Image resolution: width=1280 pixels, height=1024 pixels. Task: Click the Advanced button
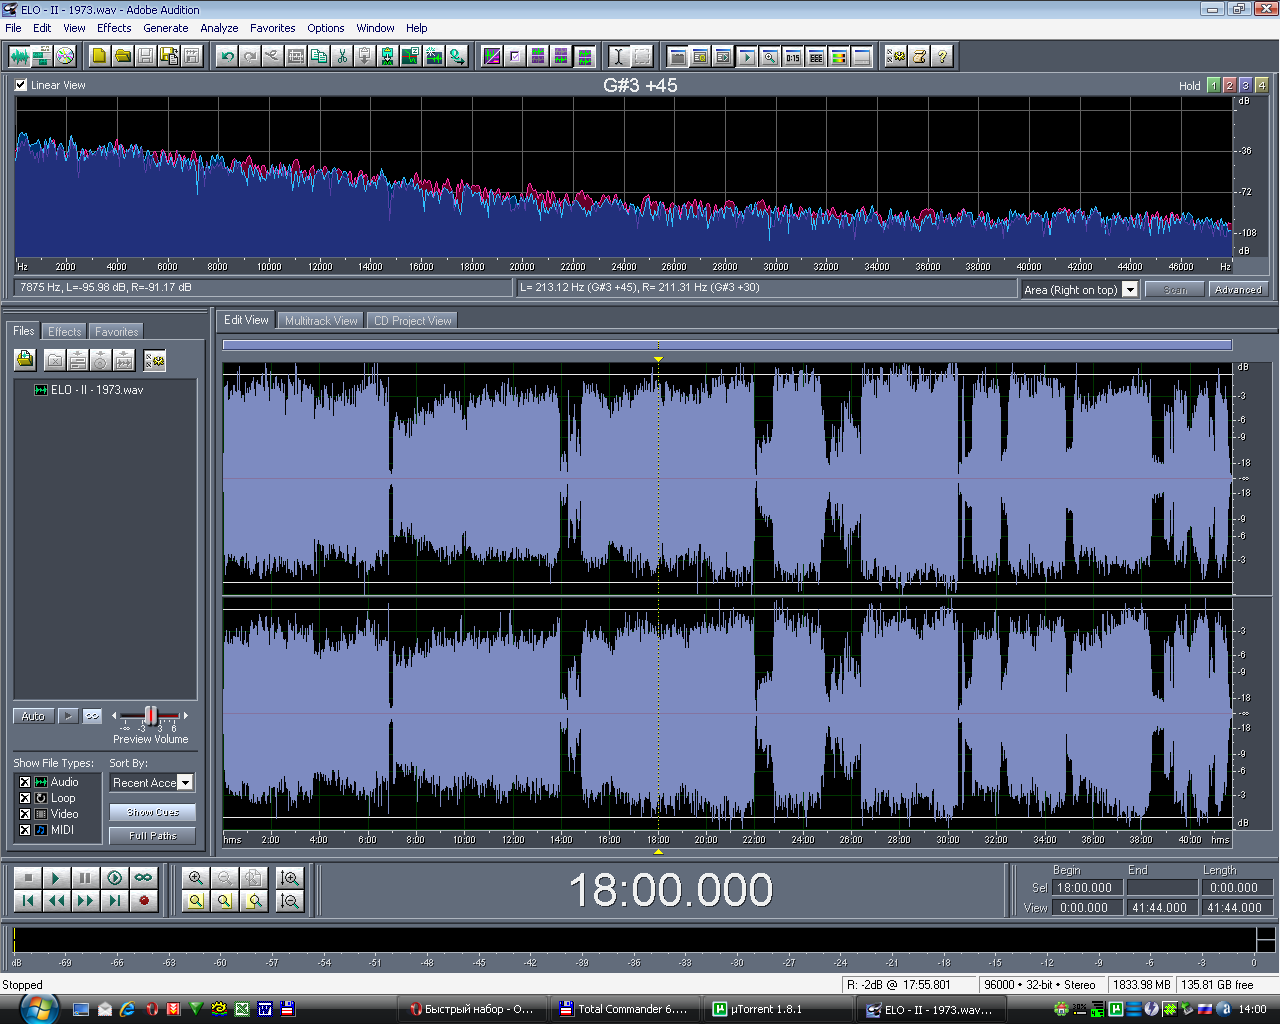(1238, 290)
